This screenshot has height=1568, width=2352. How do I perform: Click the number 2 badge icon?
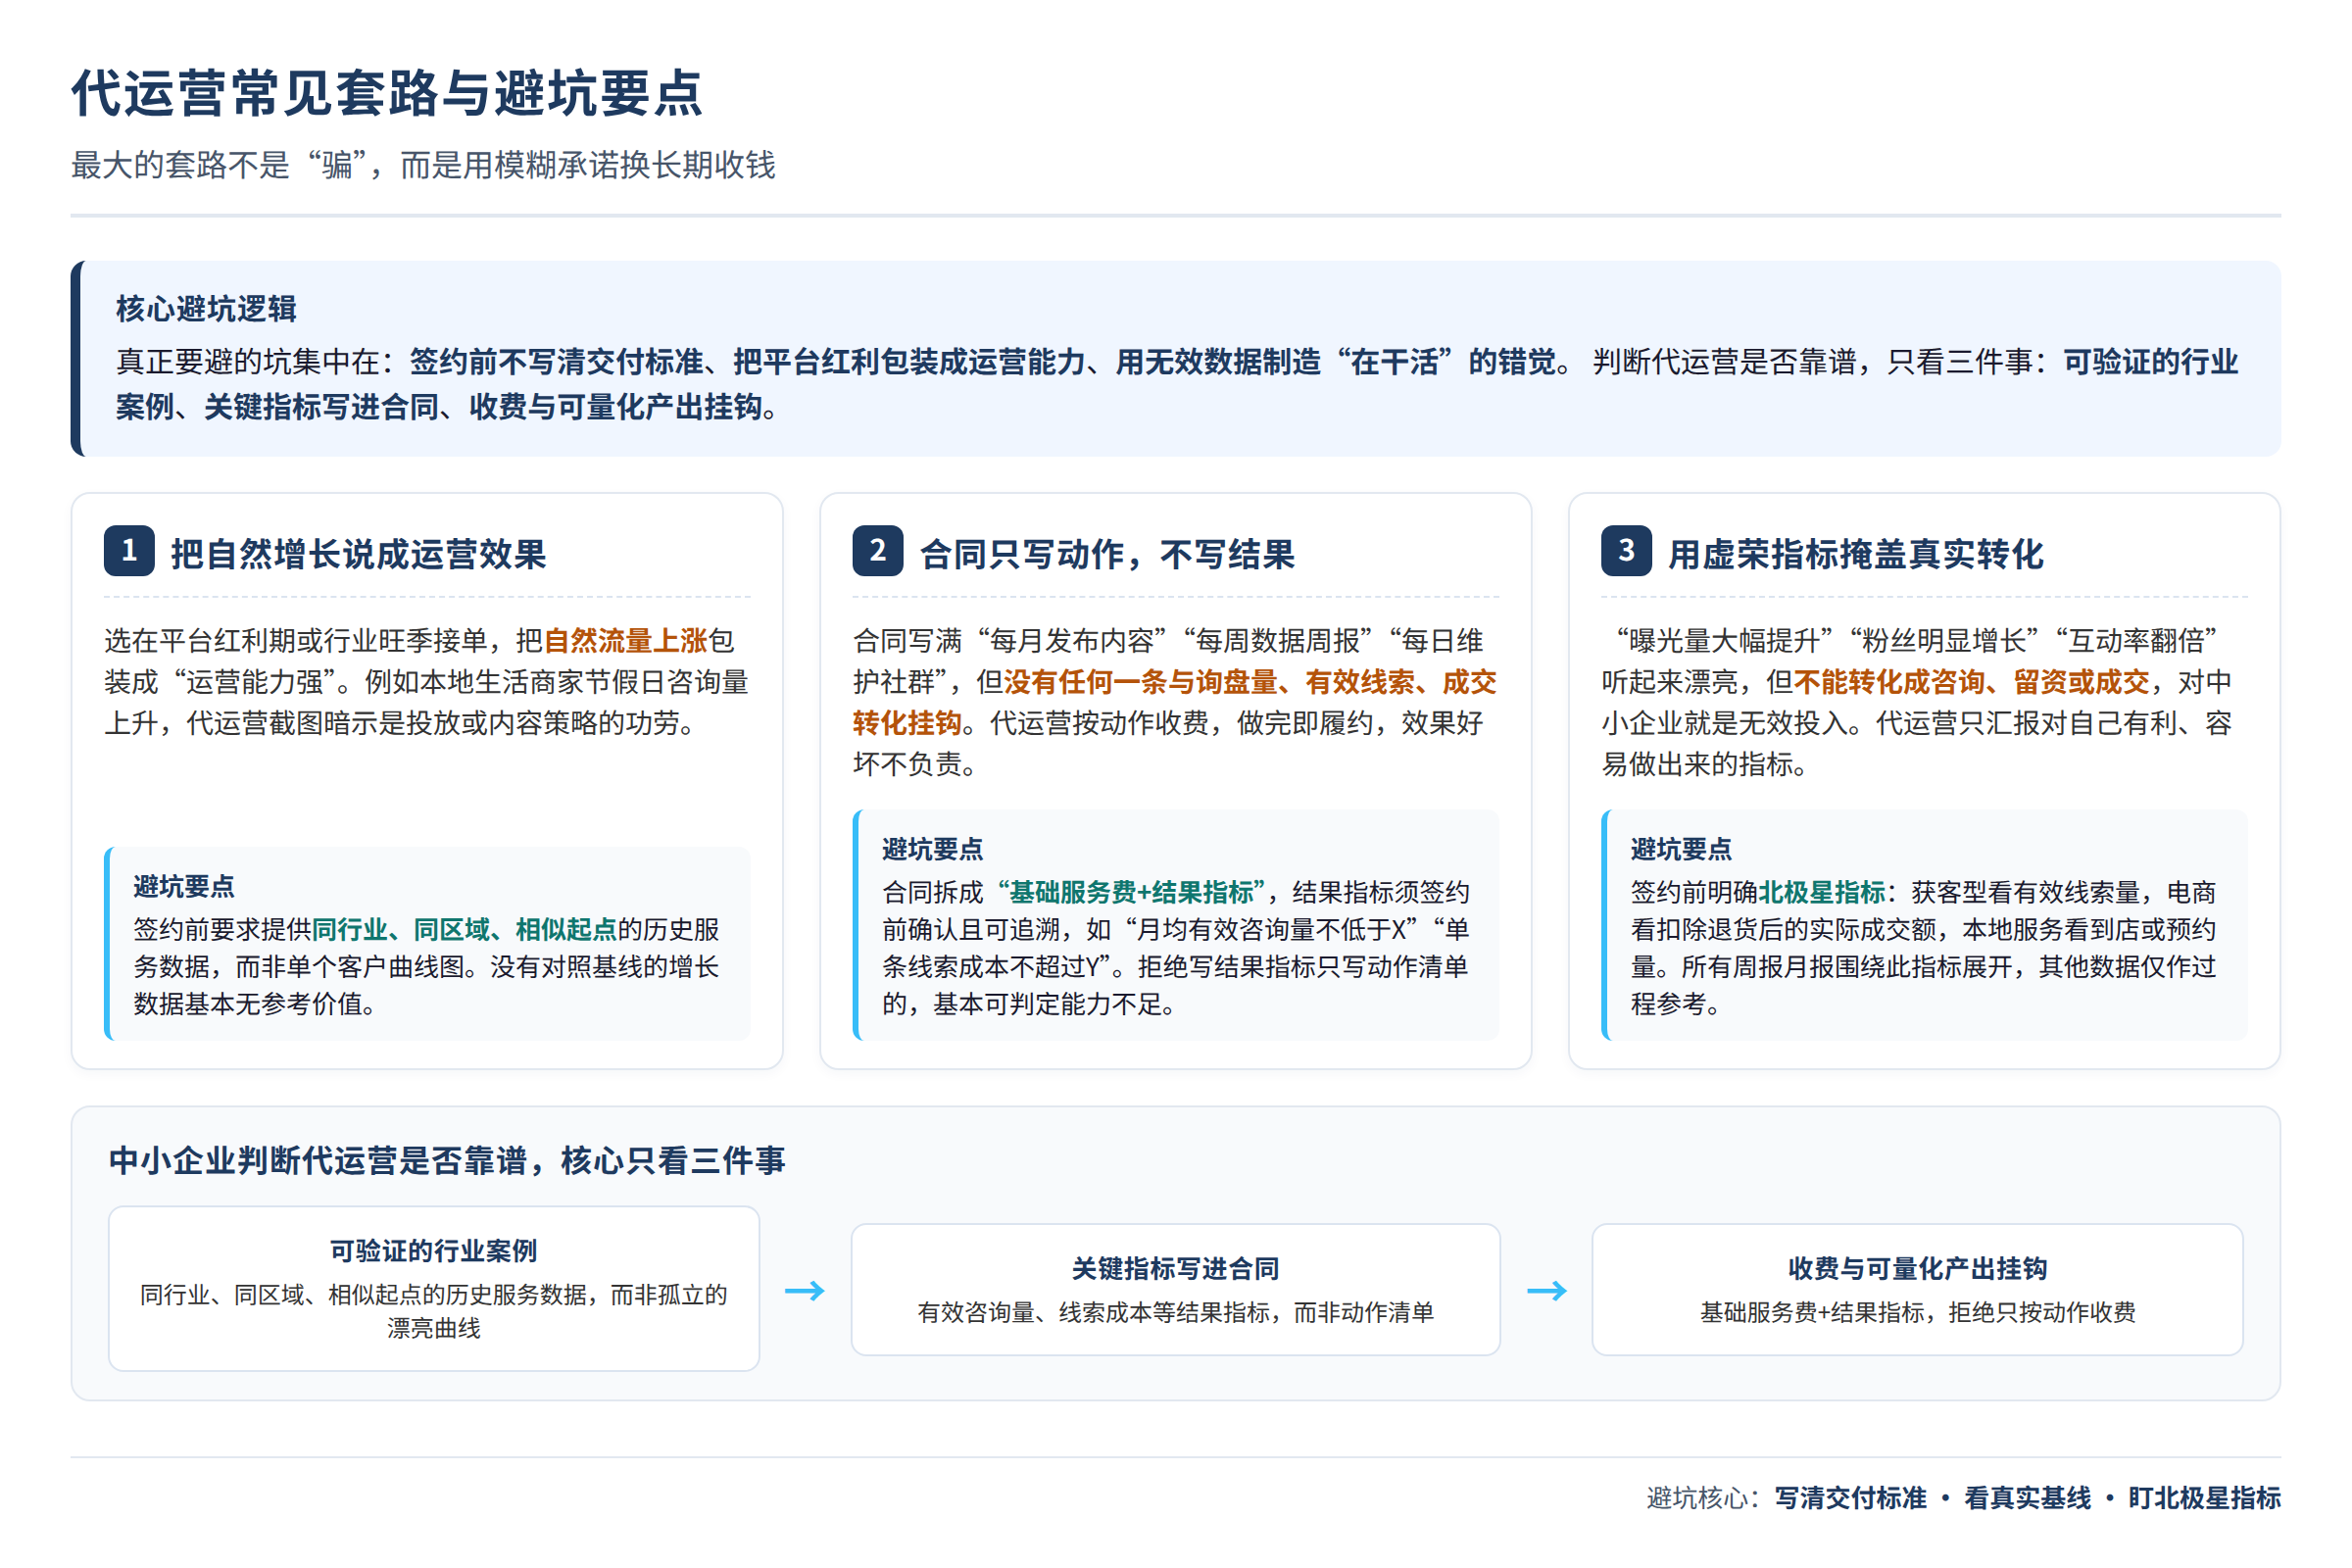click(x=878, y=551)
